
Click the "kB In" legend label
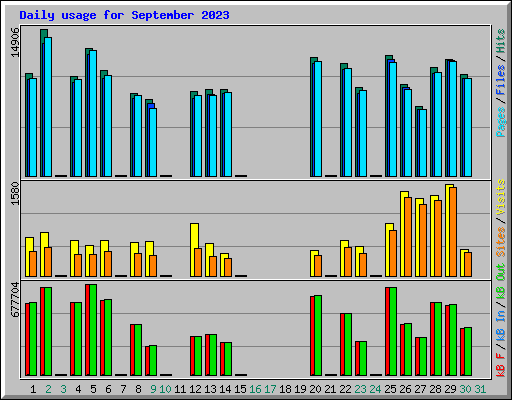point(501,325)
